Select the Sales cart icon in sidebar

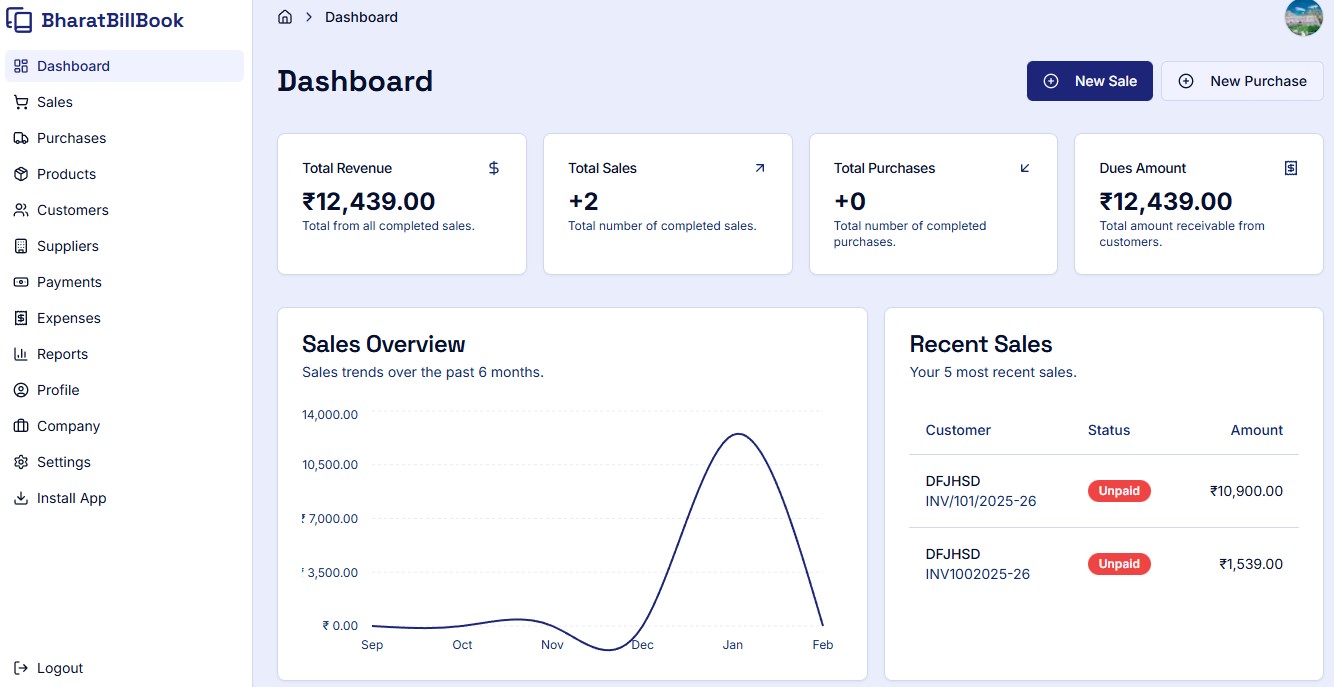pyautogui.click(x=20, y=101)
